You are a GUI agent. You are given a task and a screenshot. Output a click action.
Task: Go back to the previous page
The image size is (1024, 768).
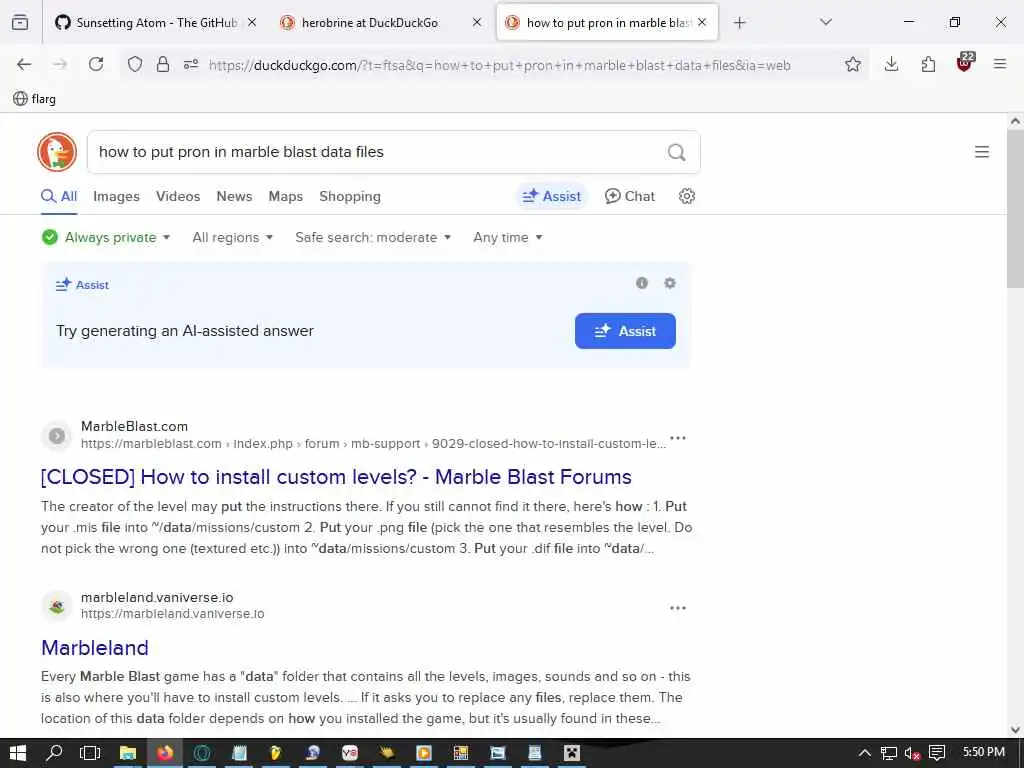coord(24,64)
